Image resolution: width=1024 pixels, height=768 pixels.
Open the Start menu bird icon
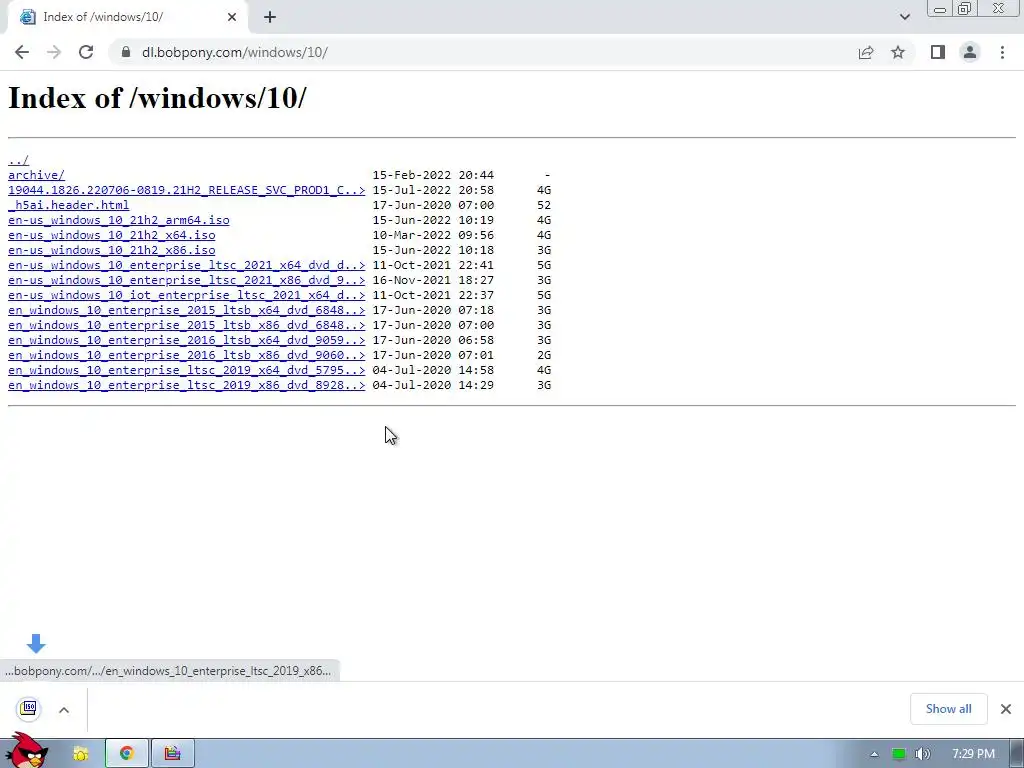pyautogui.click(x=27, y=751)
